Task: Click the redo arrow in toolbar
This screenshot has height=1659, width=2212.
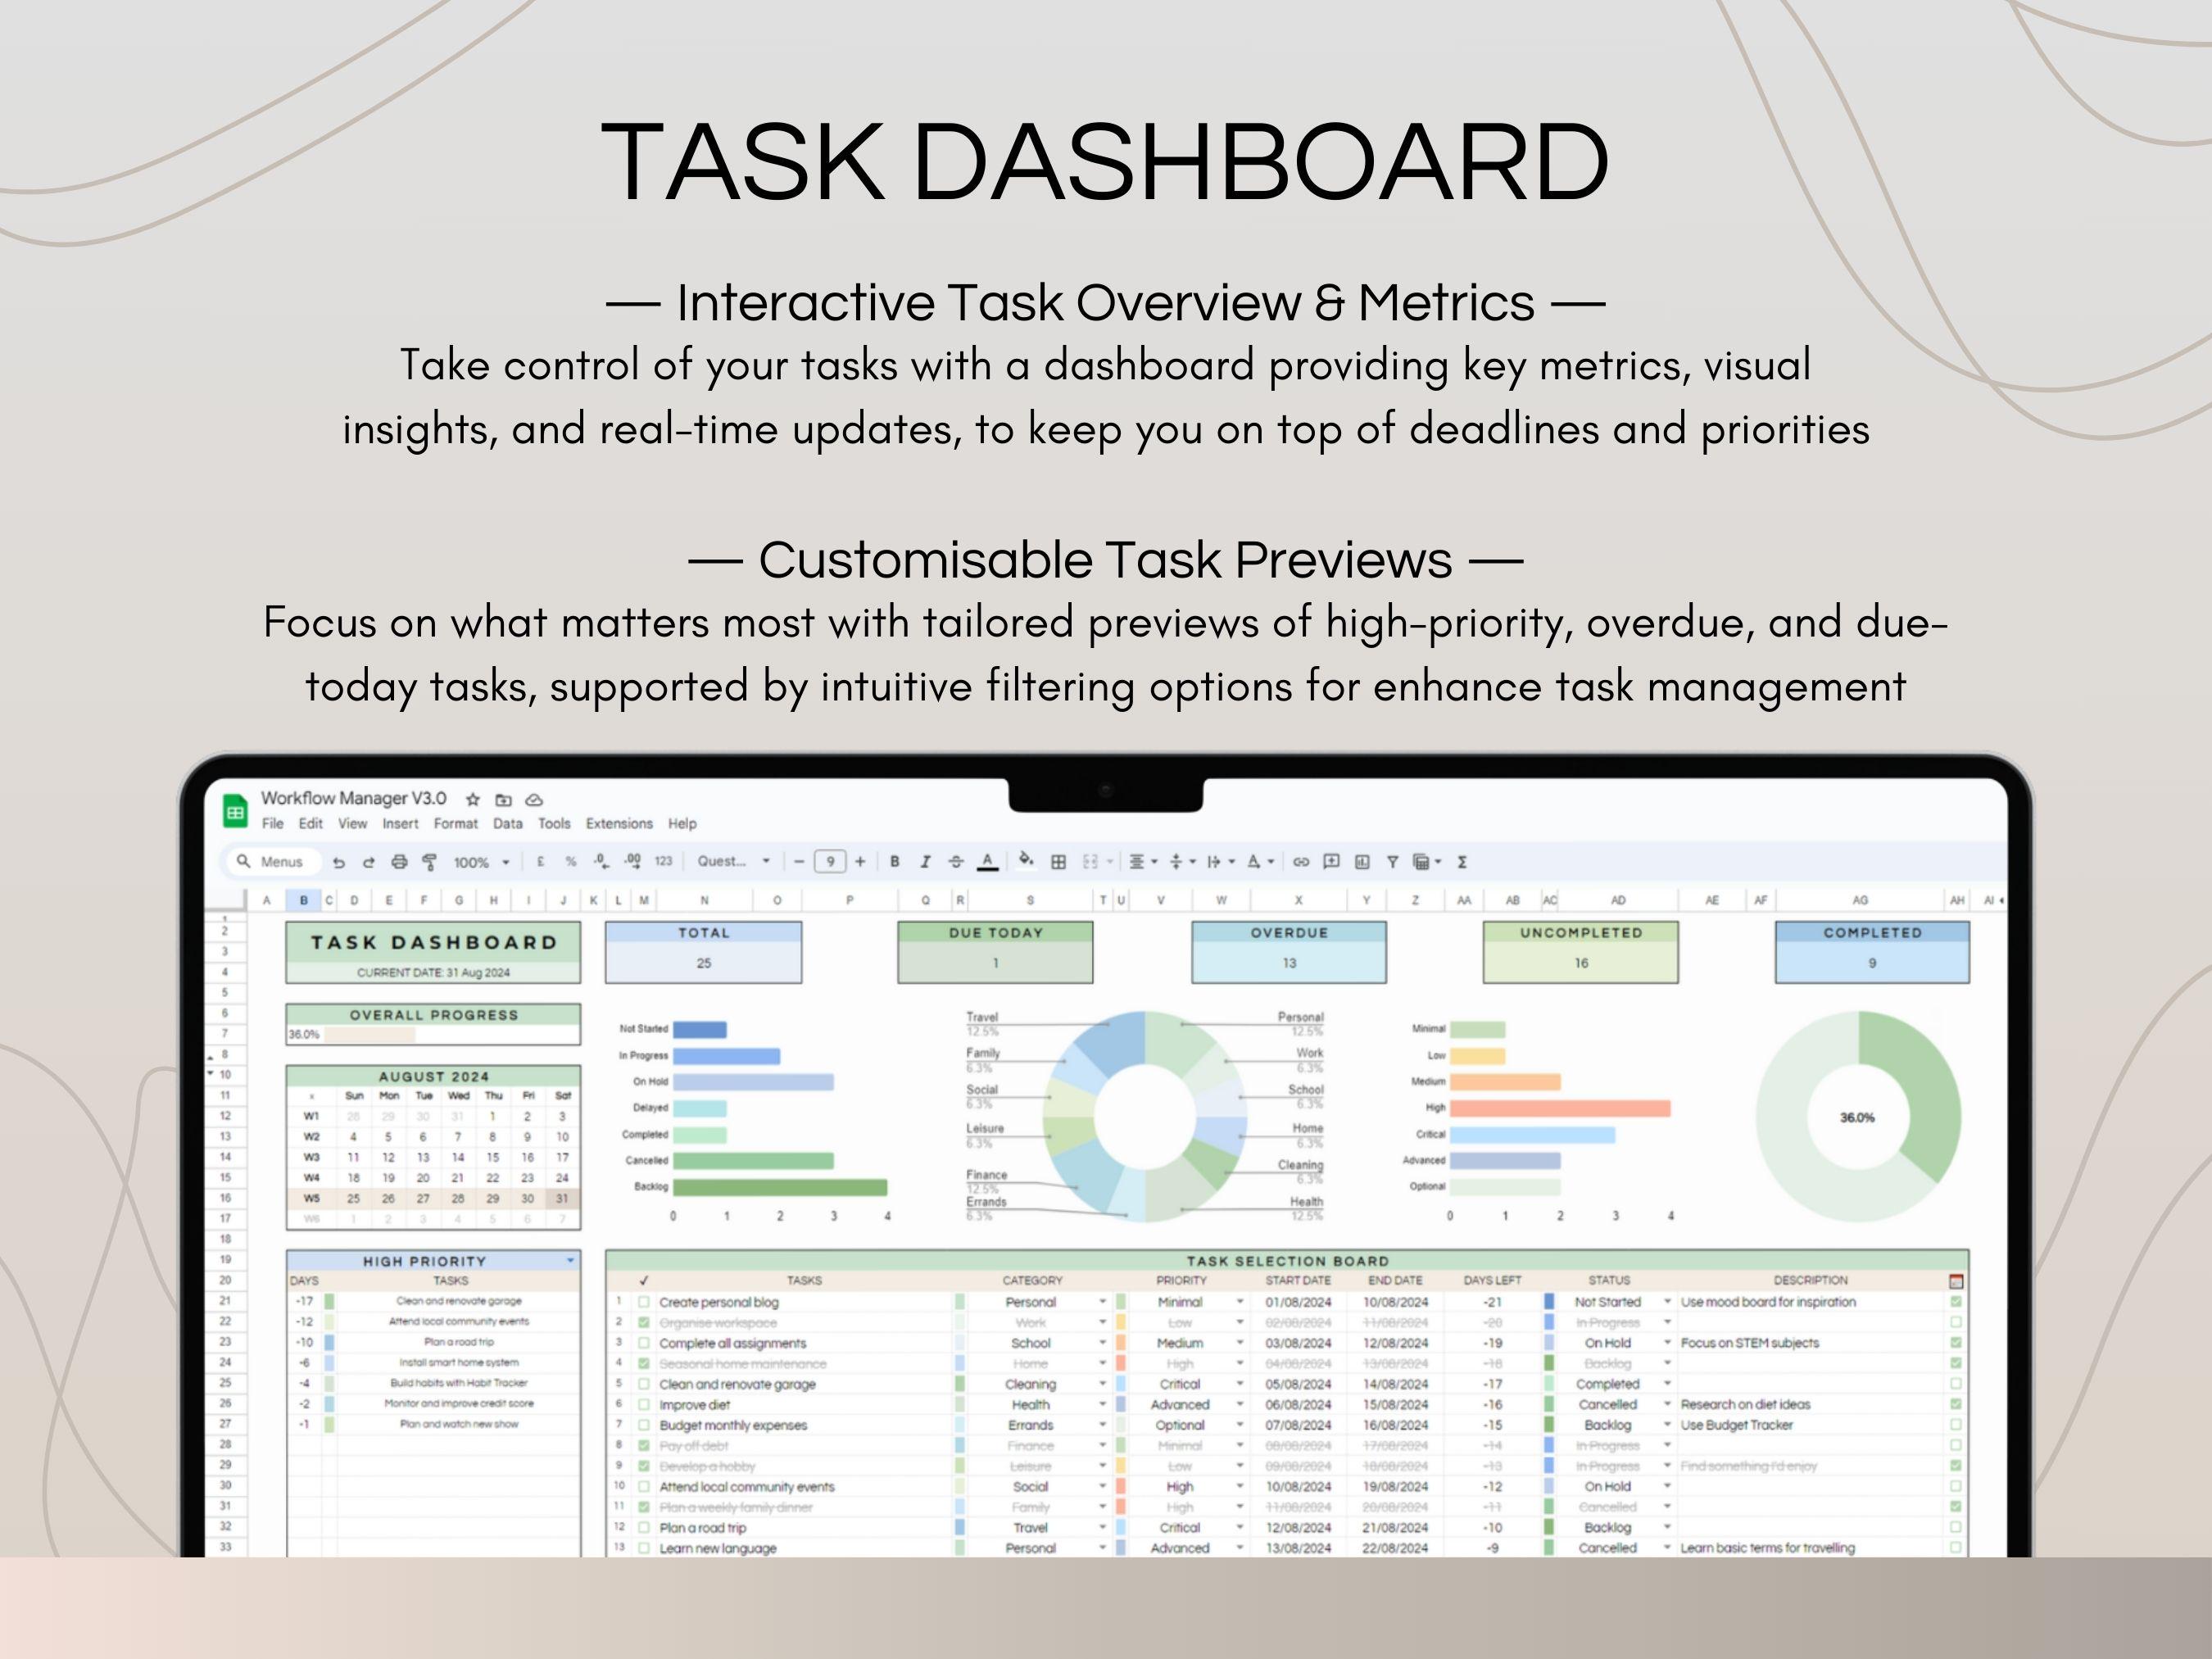Action: (368, 862)
